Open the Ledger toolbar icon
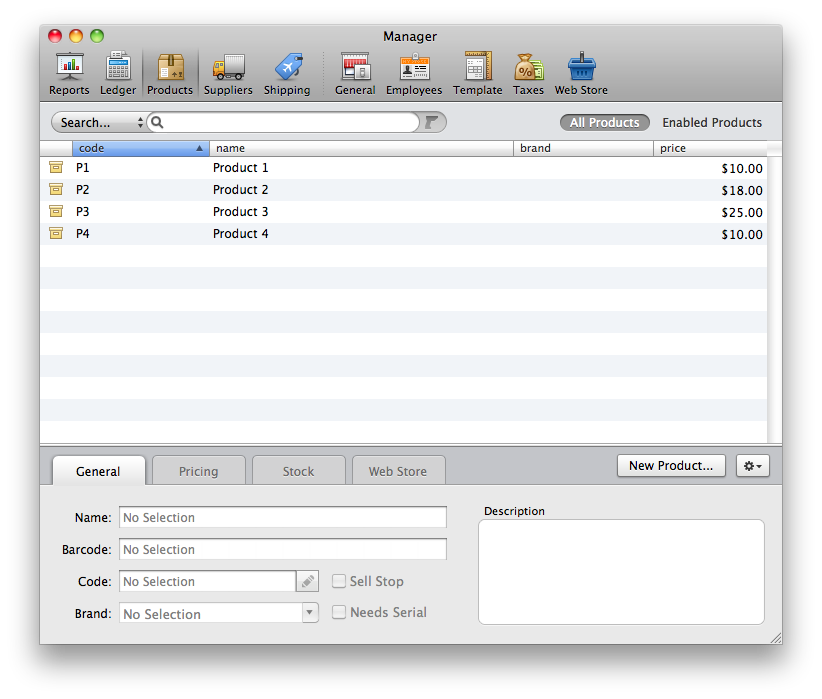This screenshot has height=699, width=822. click(x=118, y=73)
